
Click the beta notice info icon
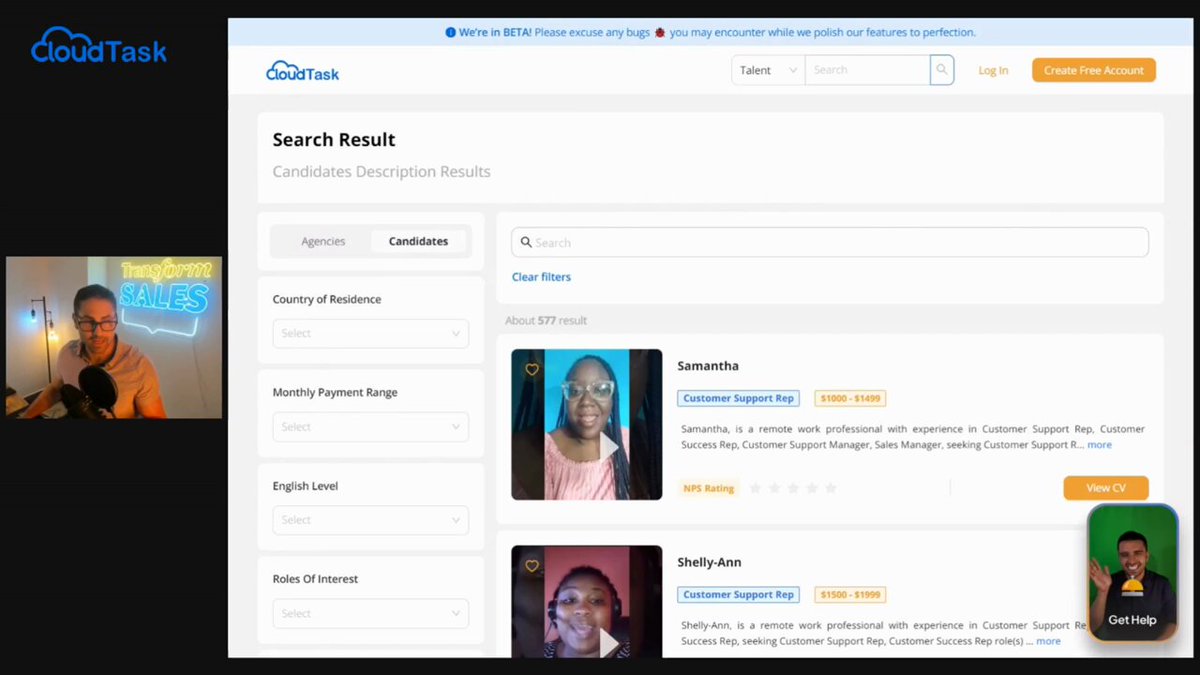450,32
